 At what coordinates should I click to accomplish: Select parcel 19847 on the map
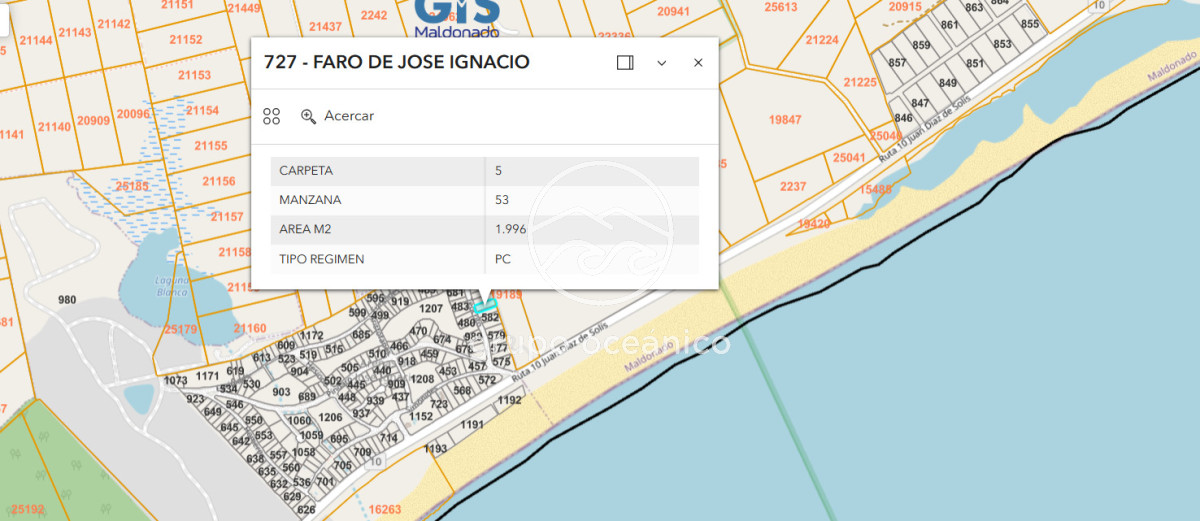785,119
